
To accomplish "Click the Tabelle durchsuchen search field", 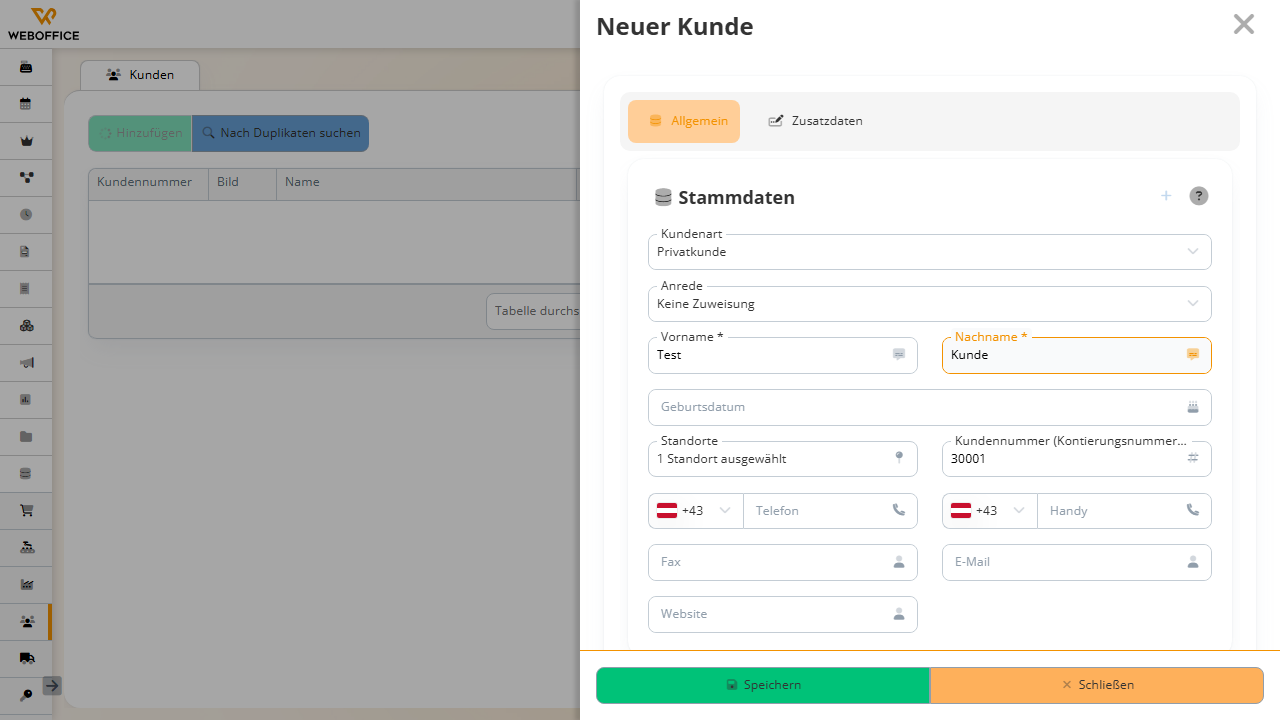I will tap(534, 311).
